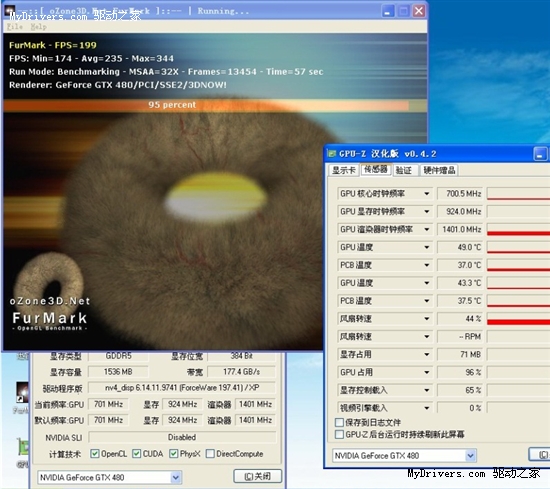Viewport: 550px width, 489px height.
Task: Switch to the 传感器 tab
Action: (x=376, y=169)
